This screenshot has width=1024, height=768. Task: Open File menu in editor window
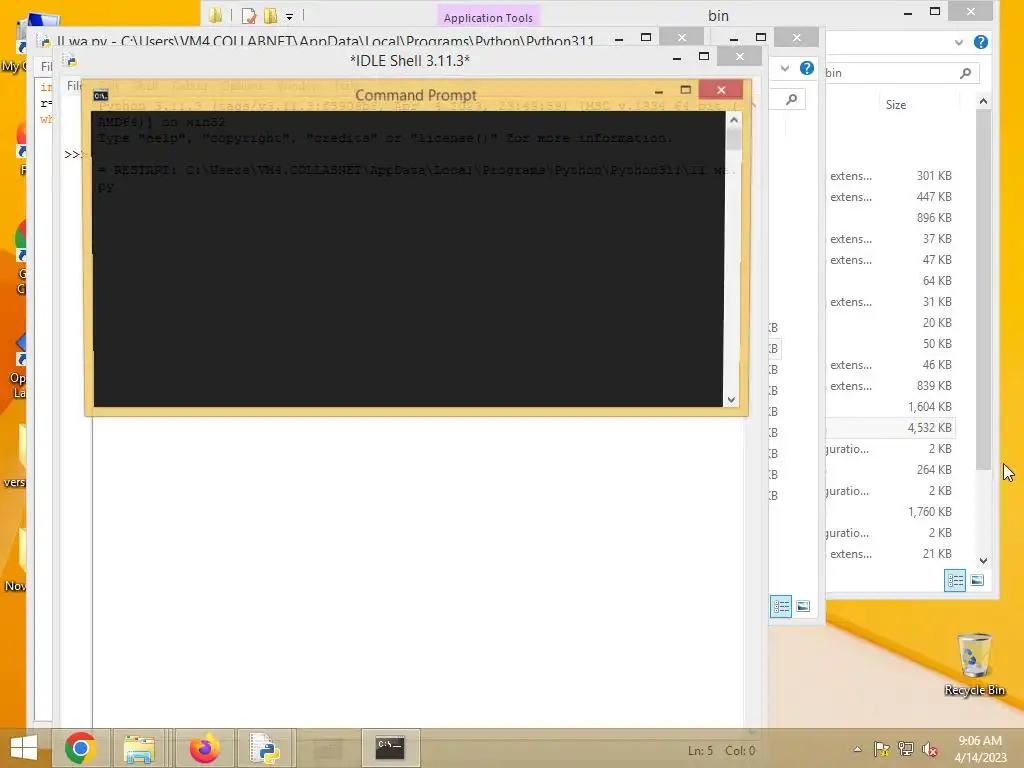(x=46, y=66)
